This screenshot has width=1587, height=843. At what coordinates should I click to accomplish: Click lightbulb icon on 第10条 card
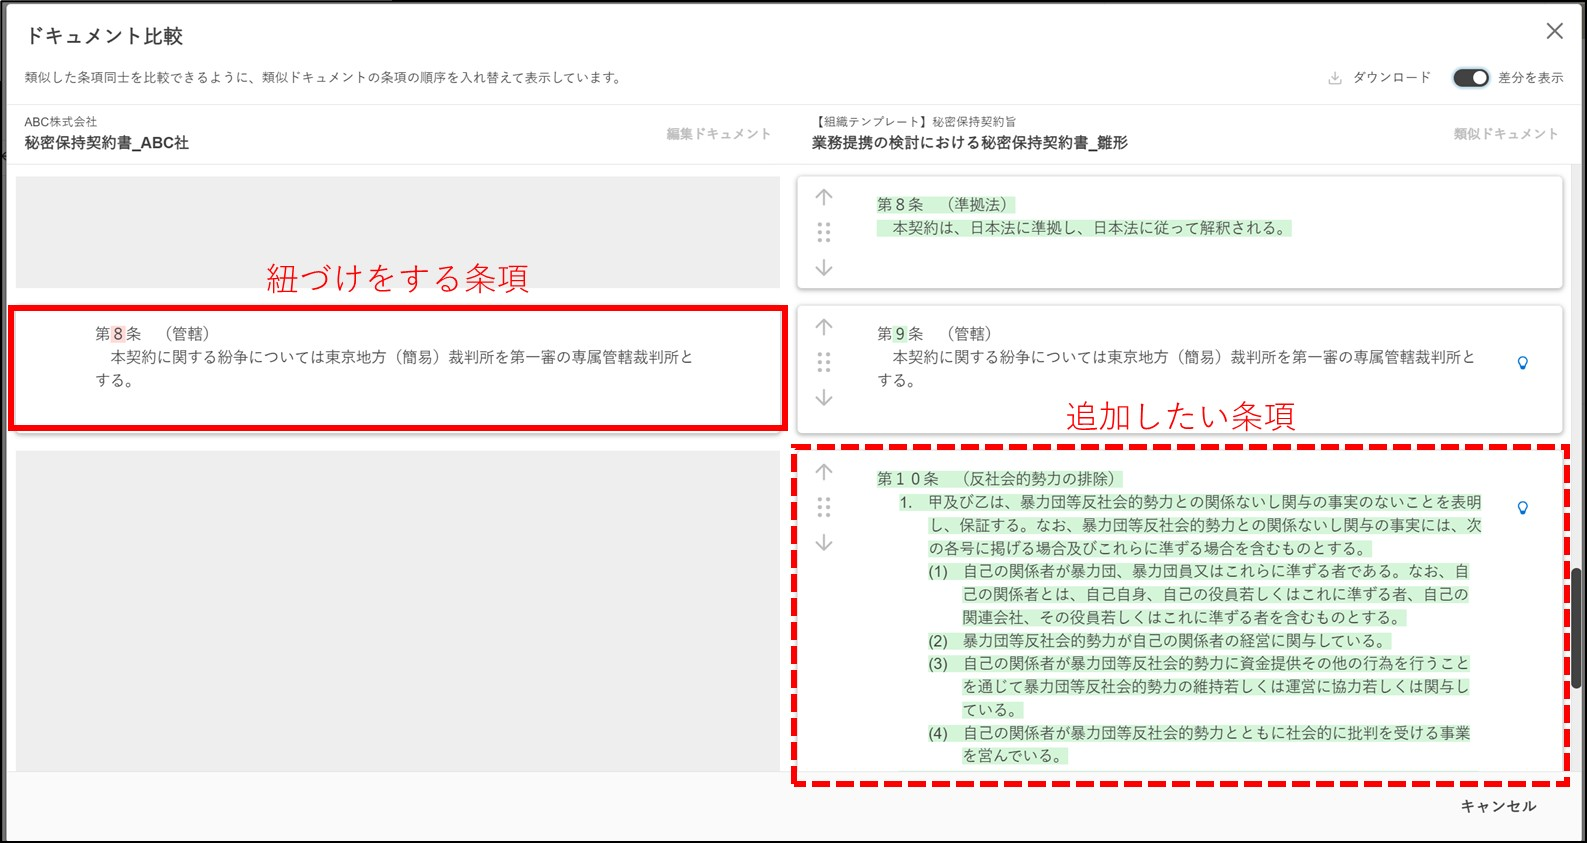point(1522,508)
